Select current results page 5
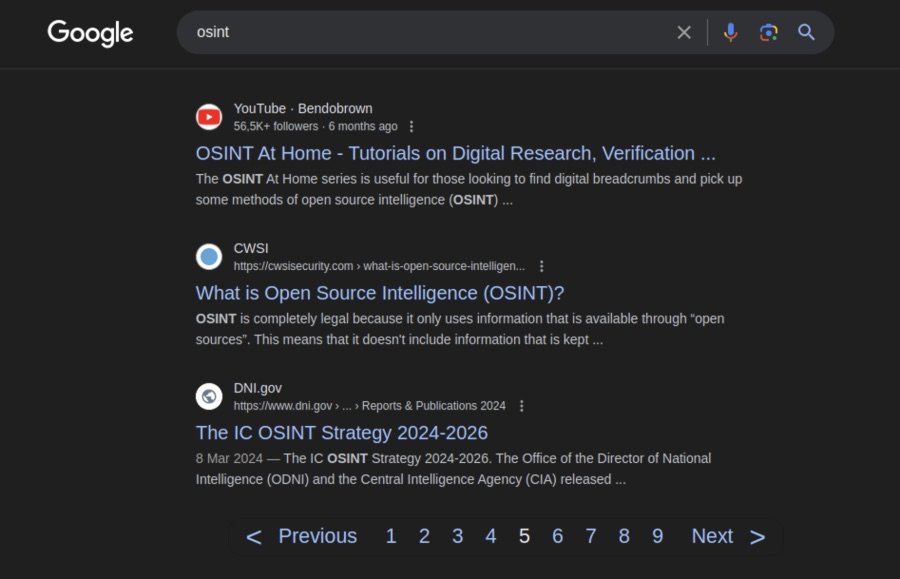The width and height of the screenshot is (900, 579). pyautogui.click(x=524, y=536)
